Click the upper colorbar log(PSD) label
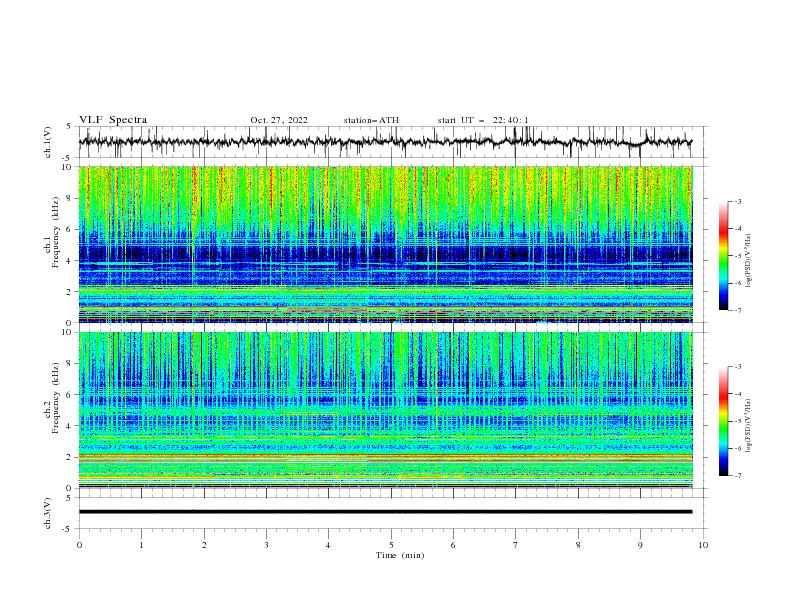Image resolution: width=792 pixels, height=612 pixels. [749, 261]
